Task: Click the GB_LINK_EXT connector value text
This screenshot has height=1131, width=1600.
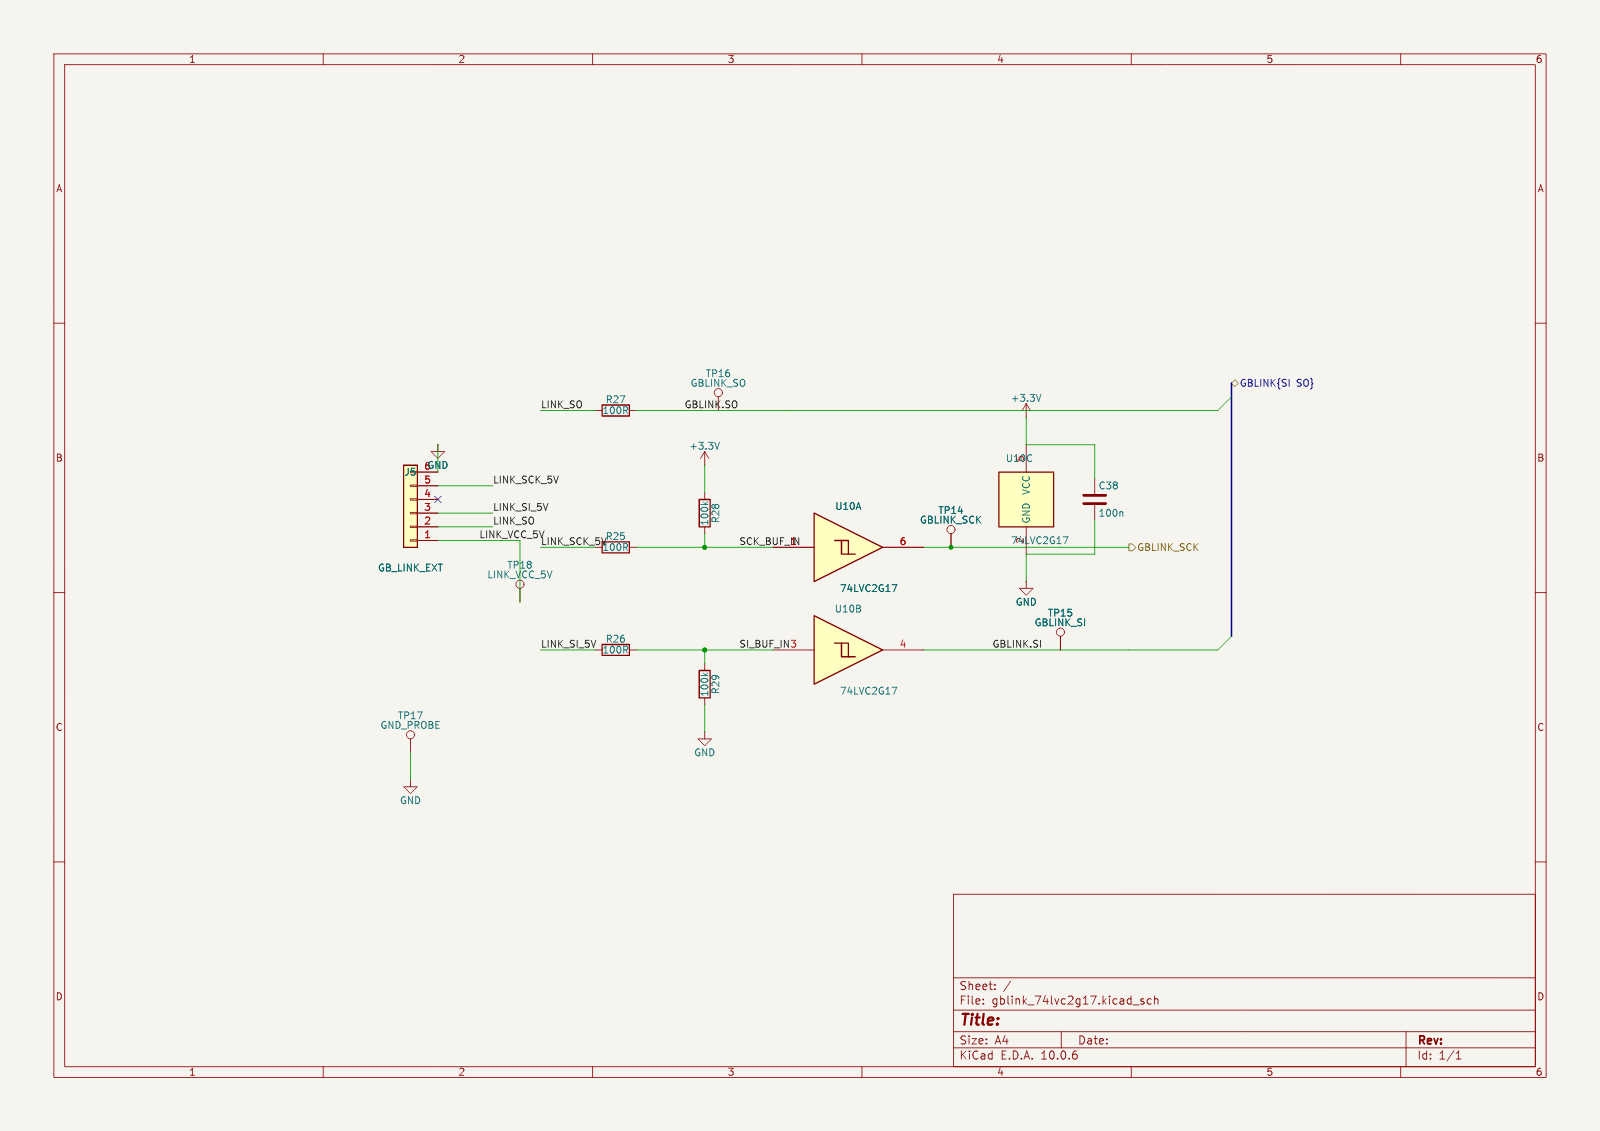Action: [x=410, y=568]
